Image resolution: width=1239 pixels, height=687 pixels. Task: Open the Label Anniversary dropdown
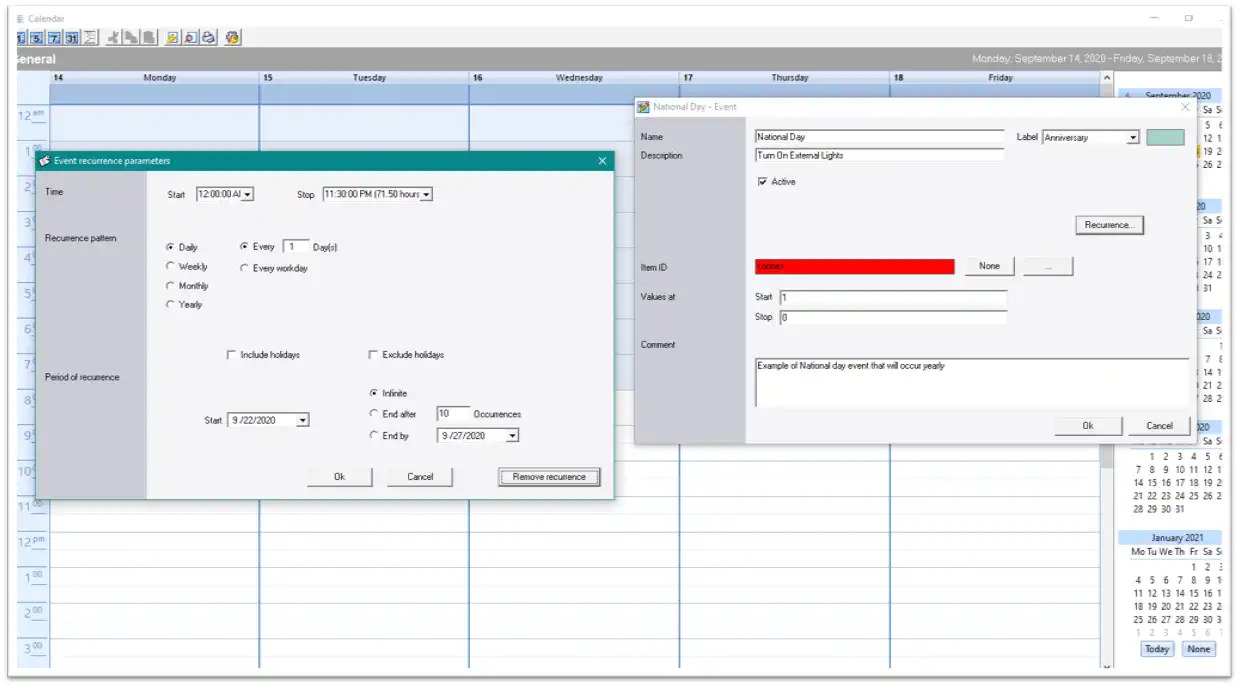pyautogui.click(x=1132, y=138)
